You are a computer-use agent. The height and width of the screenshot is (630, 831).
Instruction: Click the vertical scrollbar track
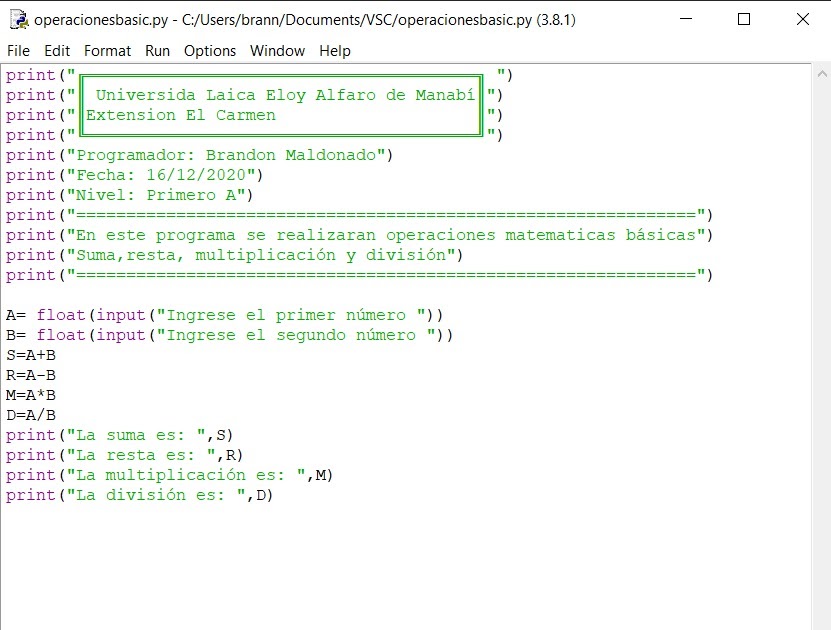[x=822, y=350]
